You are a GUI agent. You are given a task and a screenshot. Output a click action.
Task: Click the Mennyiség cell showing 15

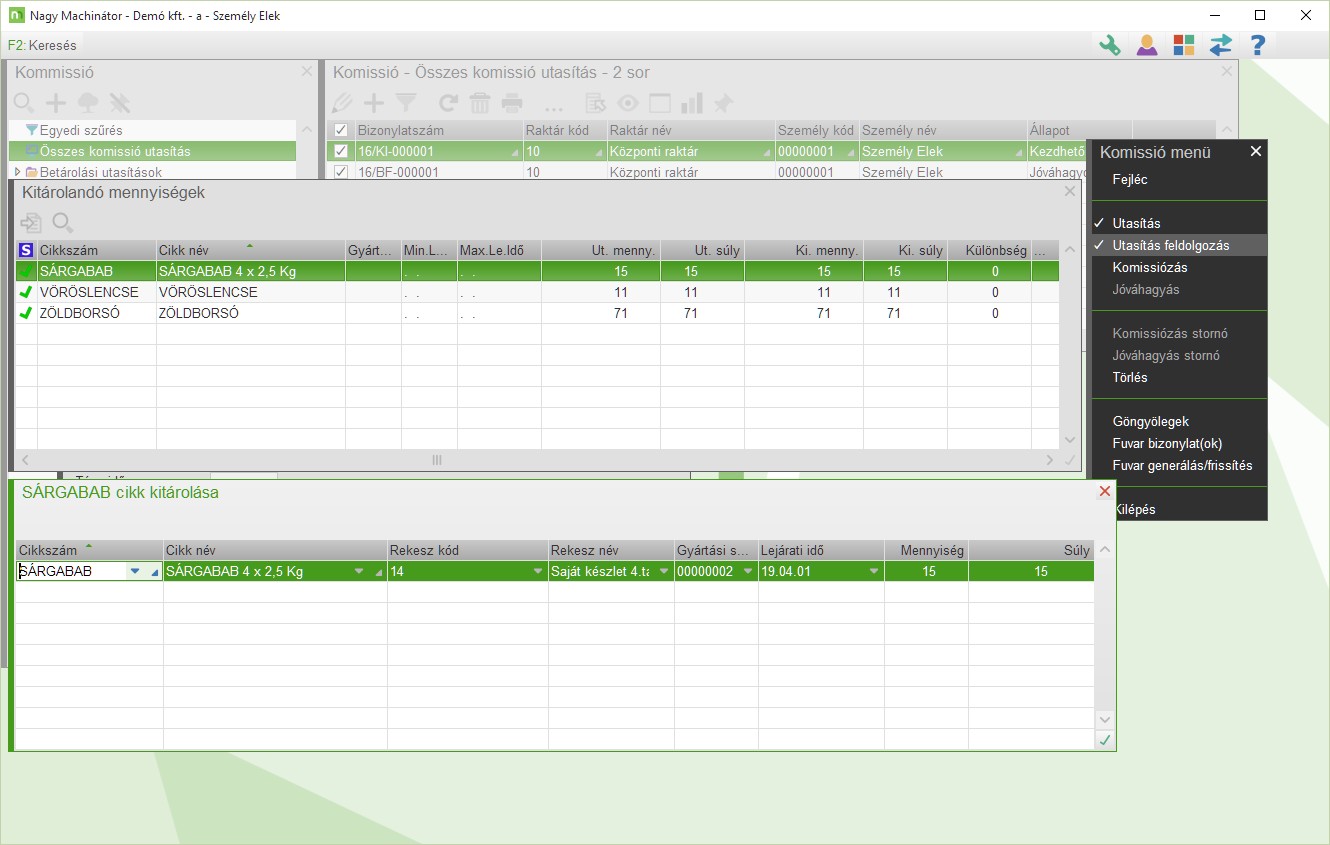(x=926, y=571)
